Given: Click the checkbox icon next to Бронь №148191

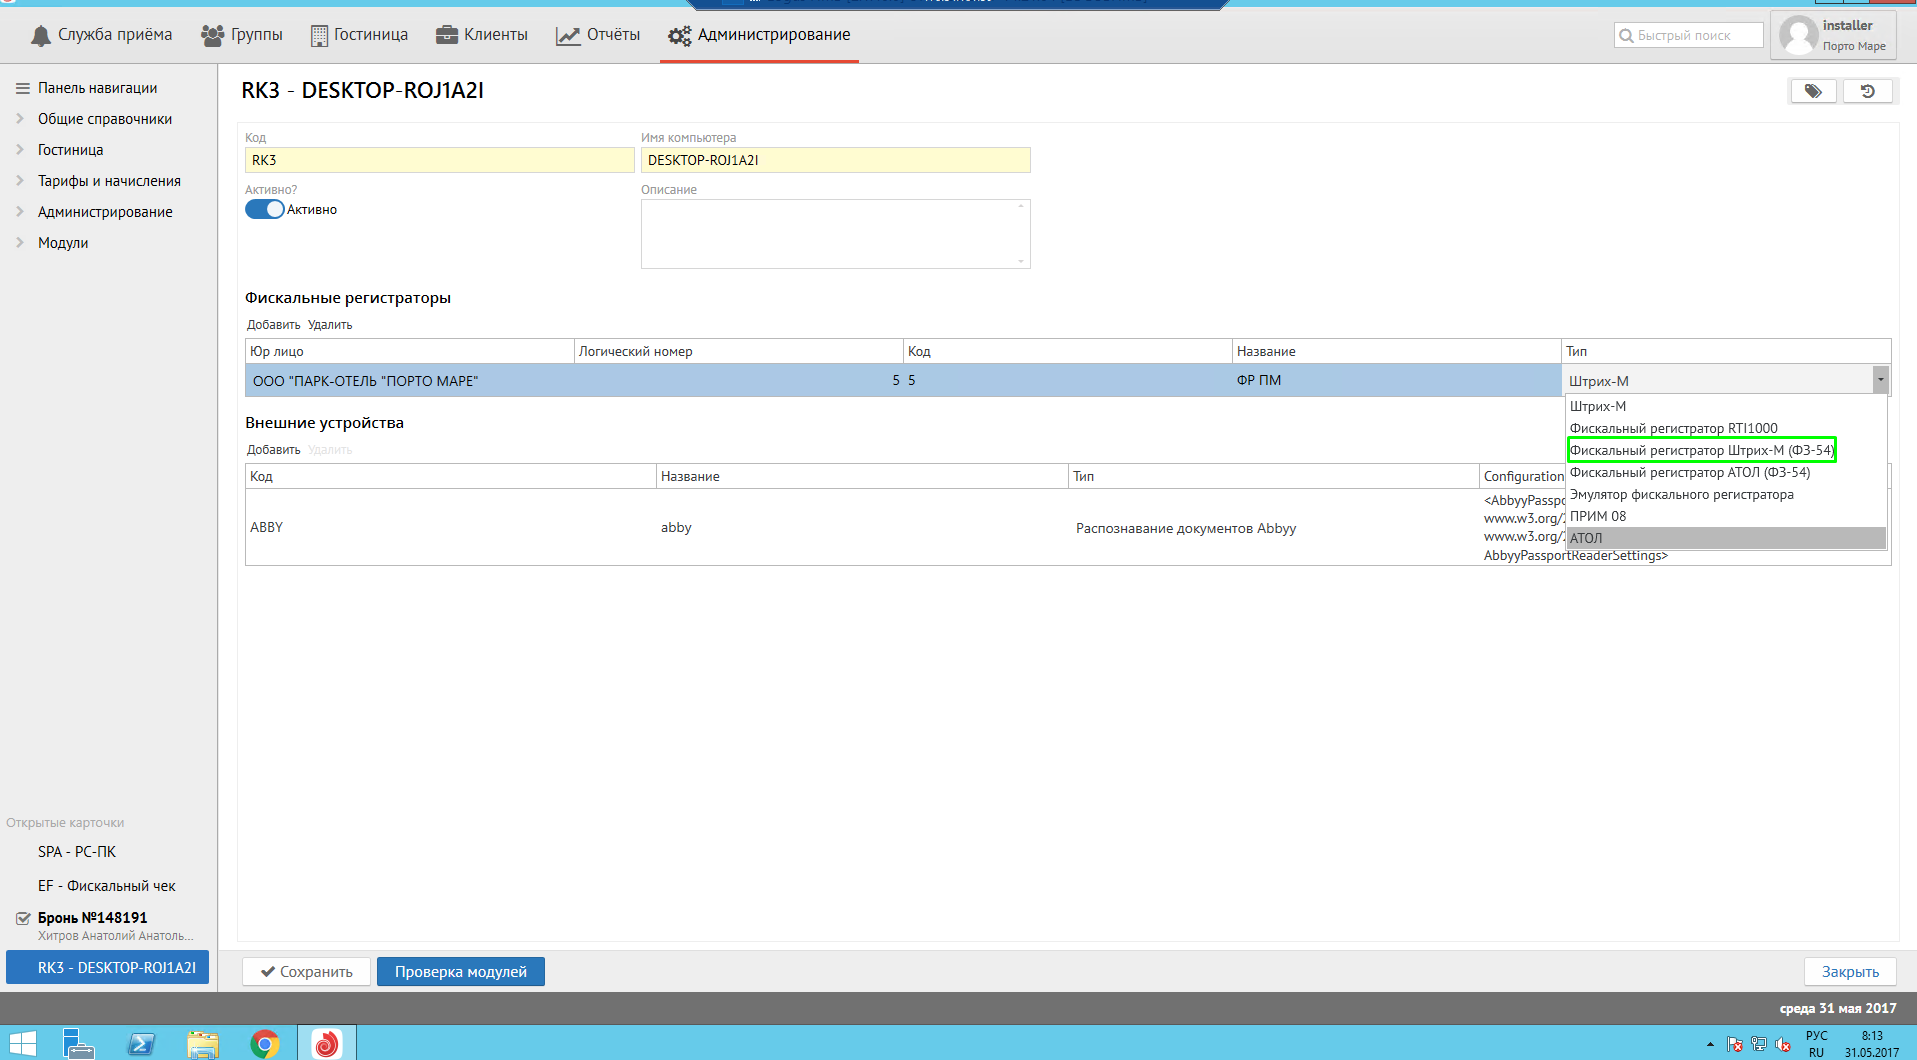Looking at the screenshot, I should click(23, 918).
